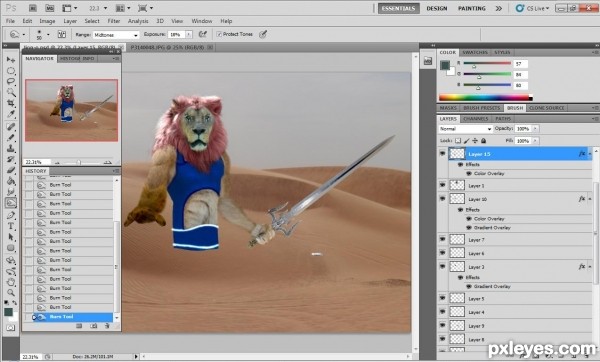600x362 pixels.
Task: Switch to the Painting workspace
Action: click(x=471, y=8)
